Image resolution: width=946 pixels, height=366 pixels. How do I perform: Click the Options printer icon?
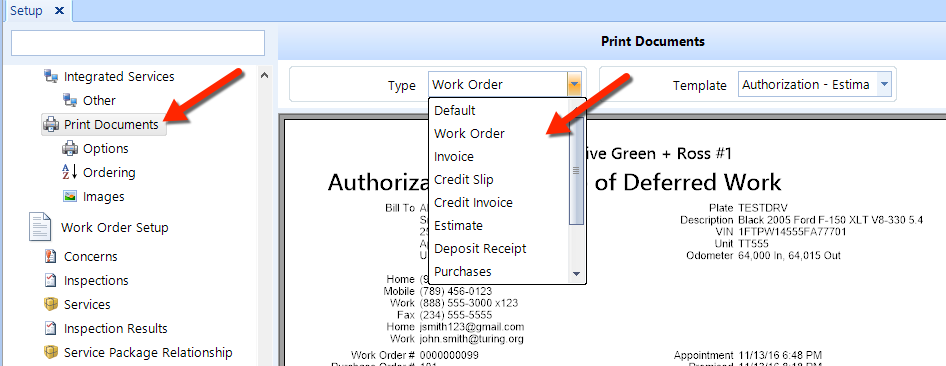[x=70, y=148]
